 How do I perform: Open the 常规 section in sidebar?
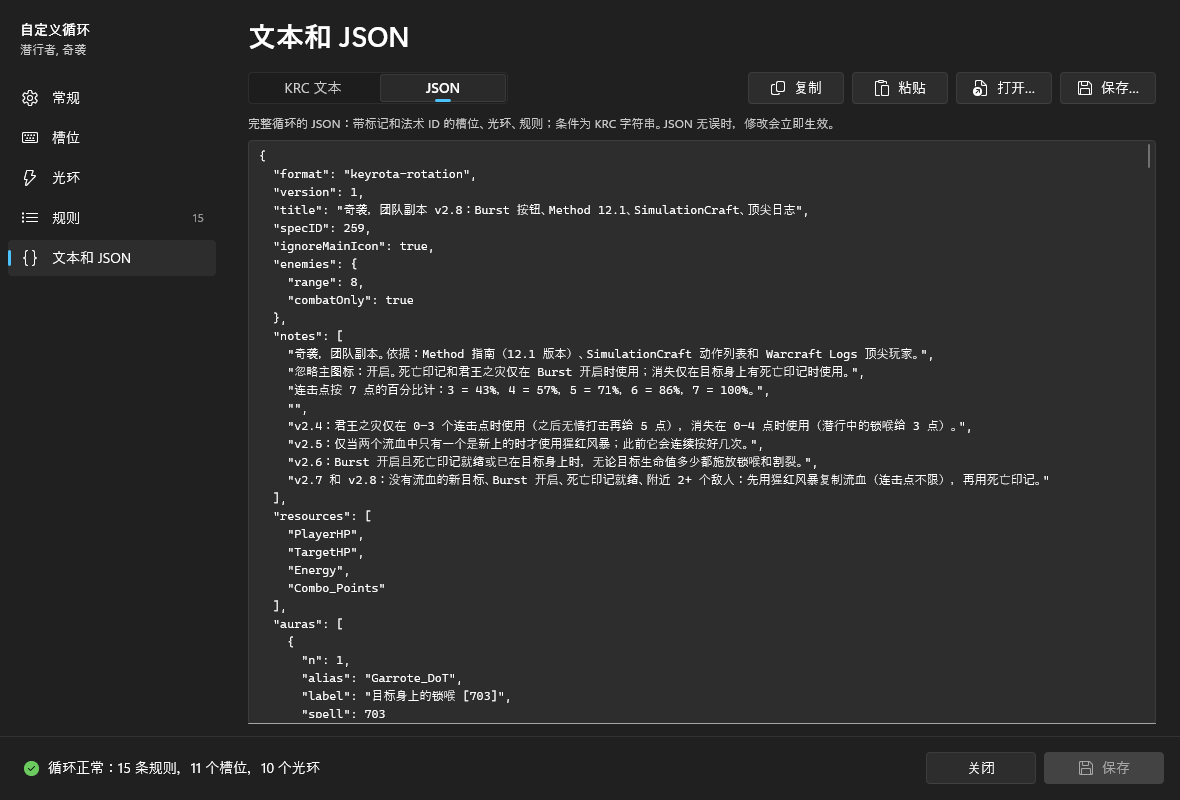tap(111, 98)
